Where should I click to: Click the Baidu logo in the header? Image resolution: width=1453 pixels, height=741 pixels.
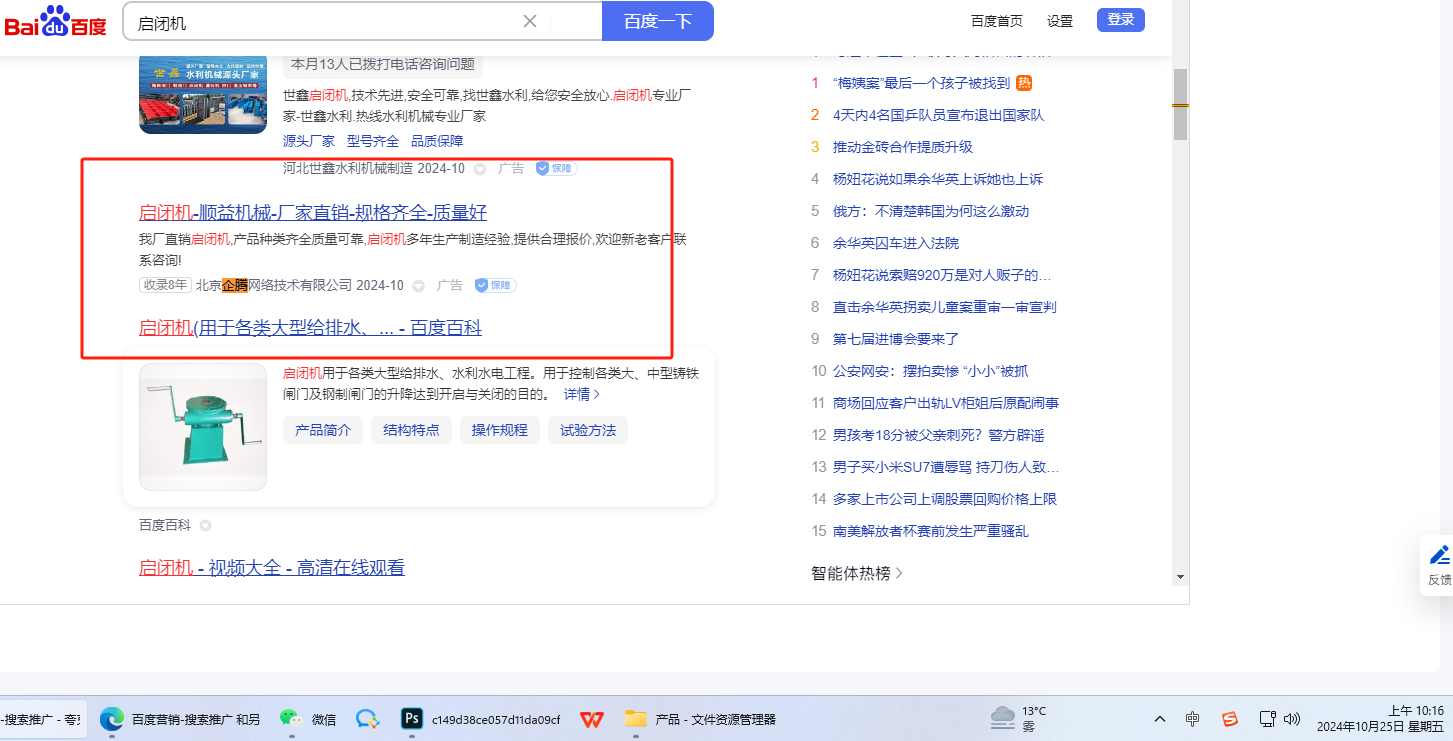56,22
